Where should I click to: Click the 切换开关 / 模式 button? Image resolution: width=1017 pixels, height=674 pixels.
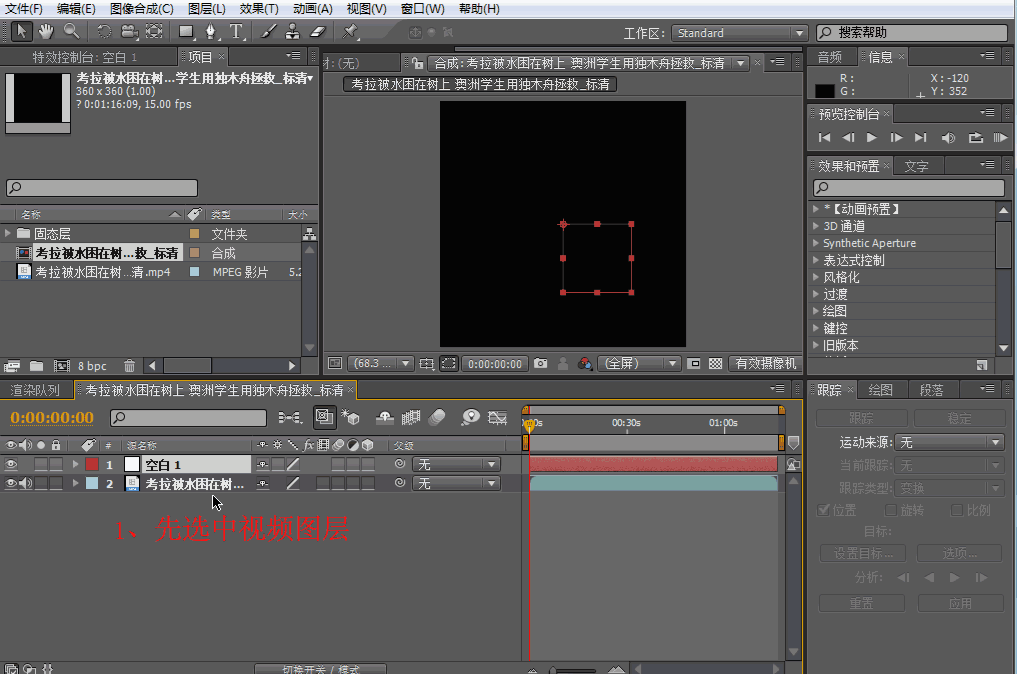[x=320, y=669]
